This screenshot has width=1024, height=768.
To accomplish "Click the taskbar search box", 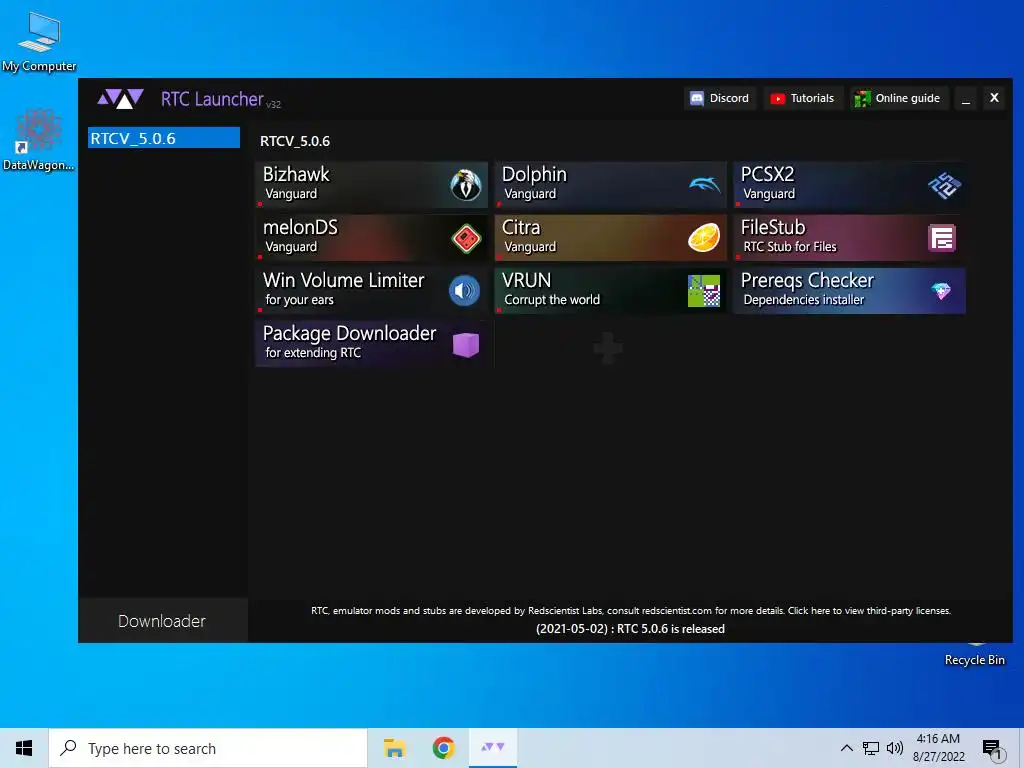I will point(208,748).
